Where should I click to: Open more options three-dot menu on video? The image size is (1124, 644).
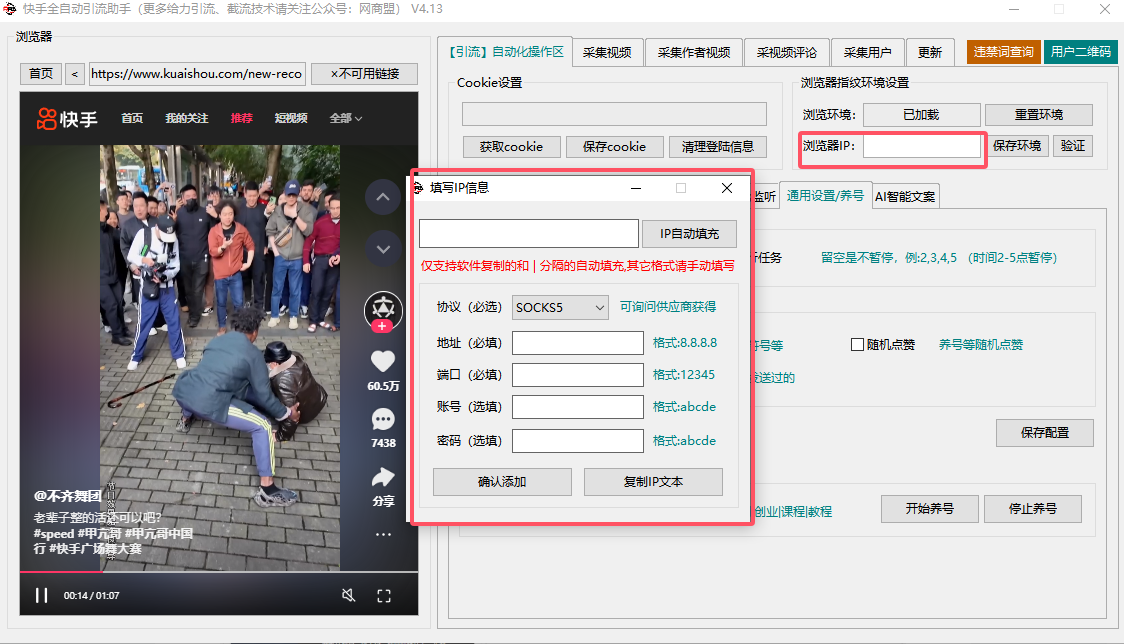pyautogui.click(x=384, y=534)
